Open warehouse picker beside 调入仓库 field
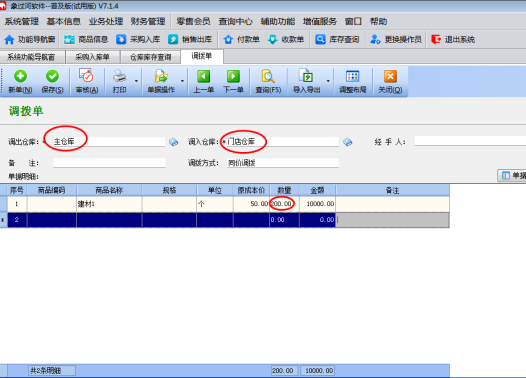This screenshot has height=378, width=526. tap(348, 142)
